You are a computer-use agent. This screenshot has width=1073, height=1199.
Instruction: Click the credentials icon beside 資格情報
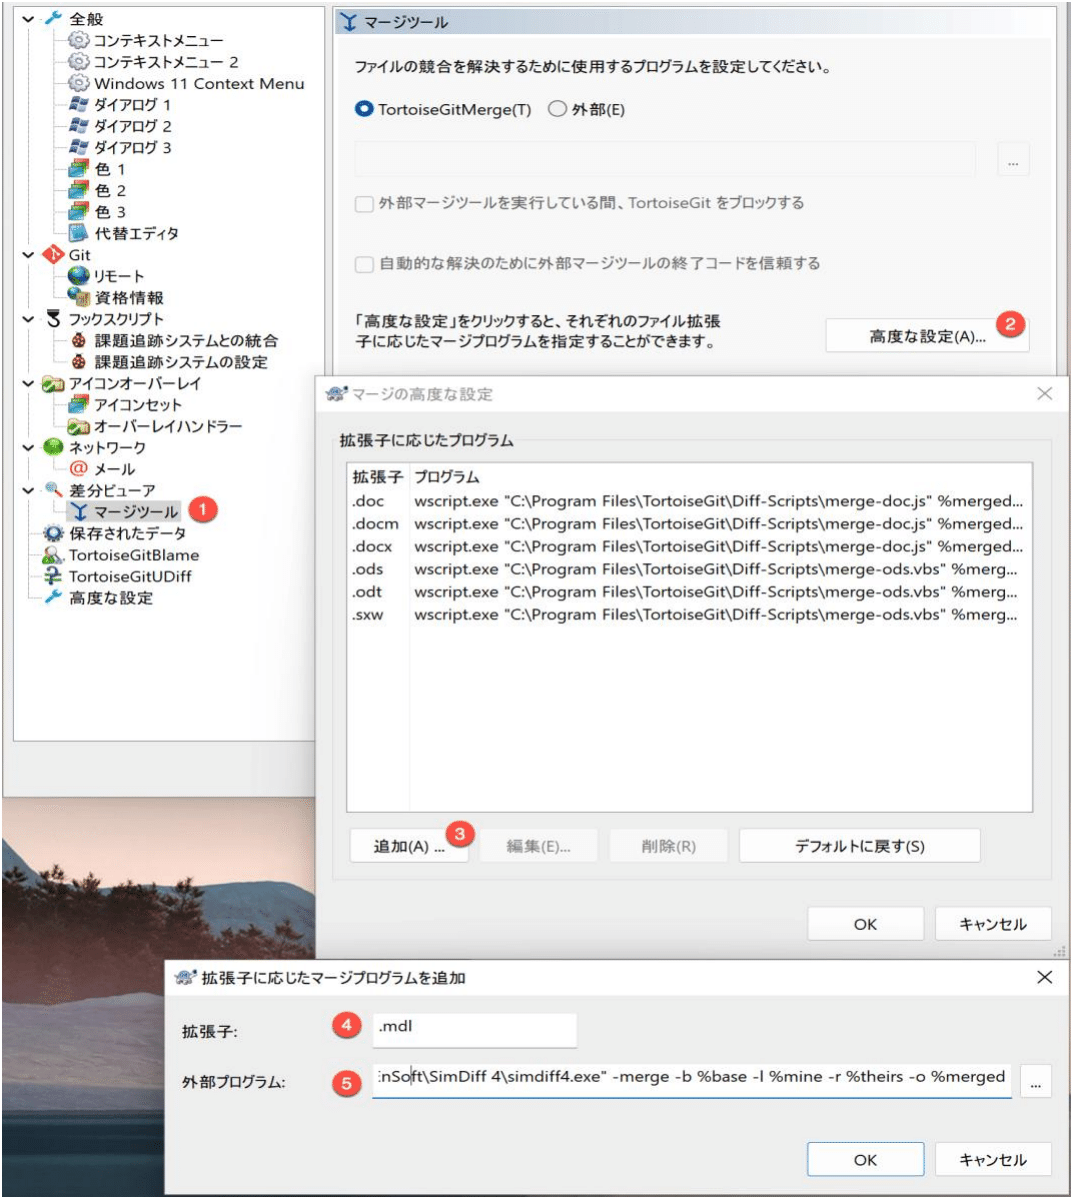click(x=78, y=297)
